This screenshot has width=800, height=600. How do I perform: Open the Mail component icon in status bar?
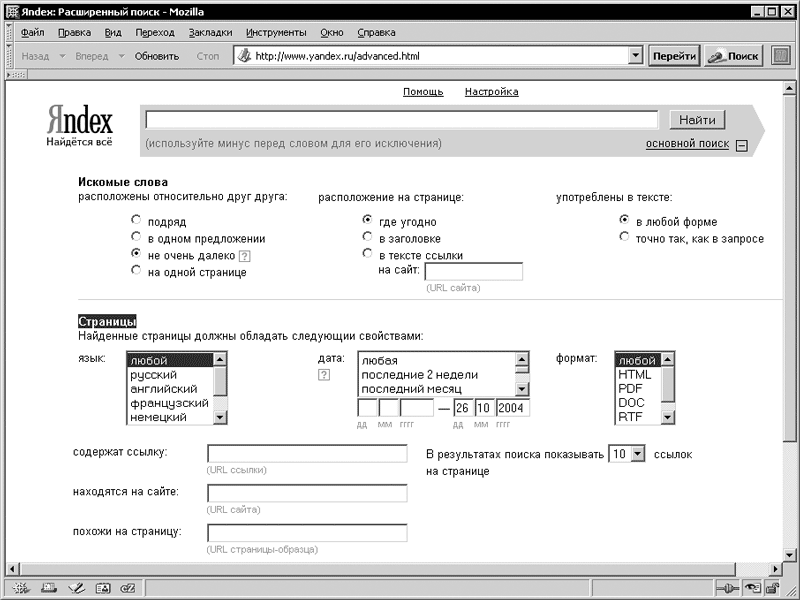pyautogui.click(x=48, y=588)
